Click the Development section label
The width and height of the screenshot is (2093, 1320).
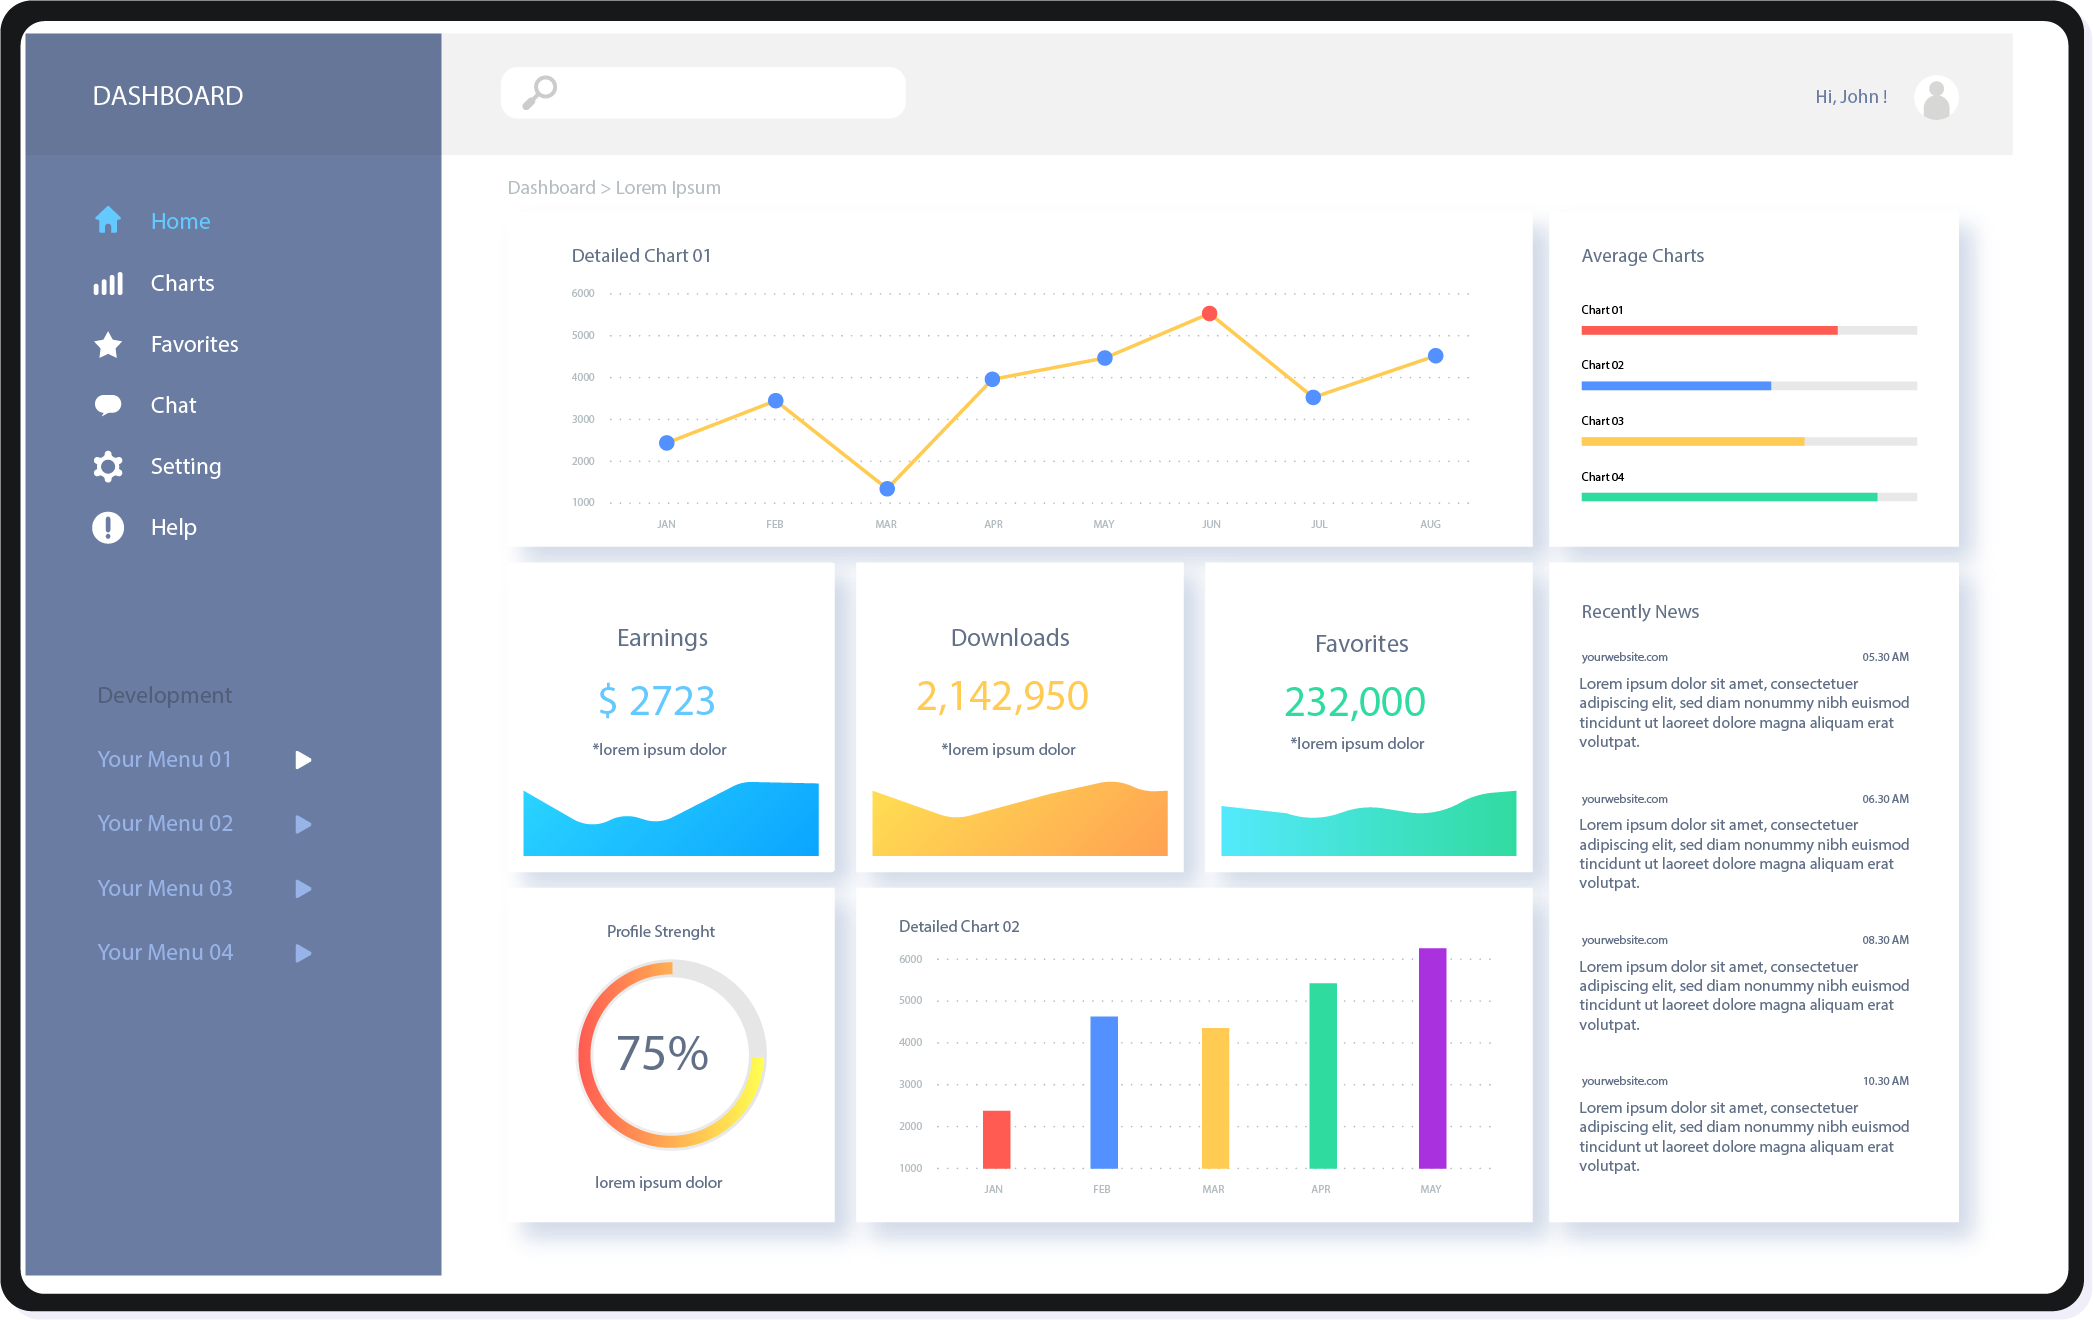(x=164, y=696)
